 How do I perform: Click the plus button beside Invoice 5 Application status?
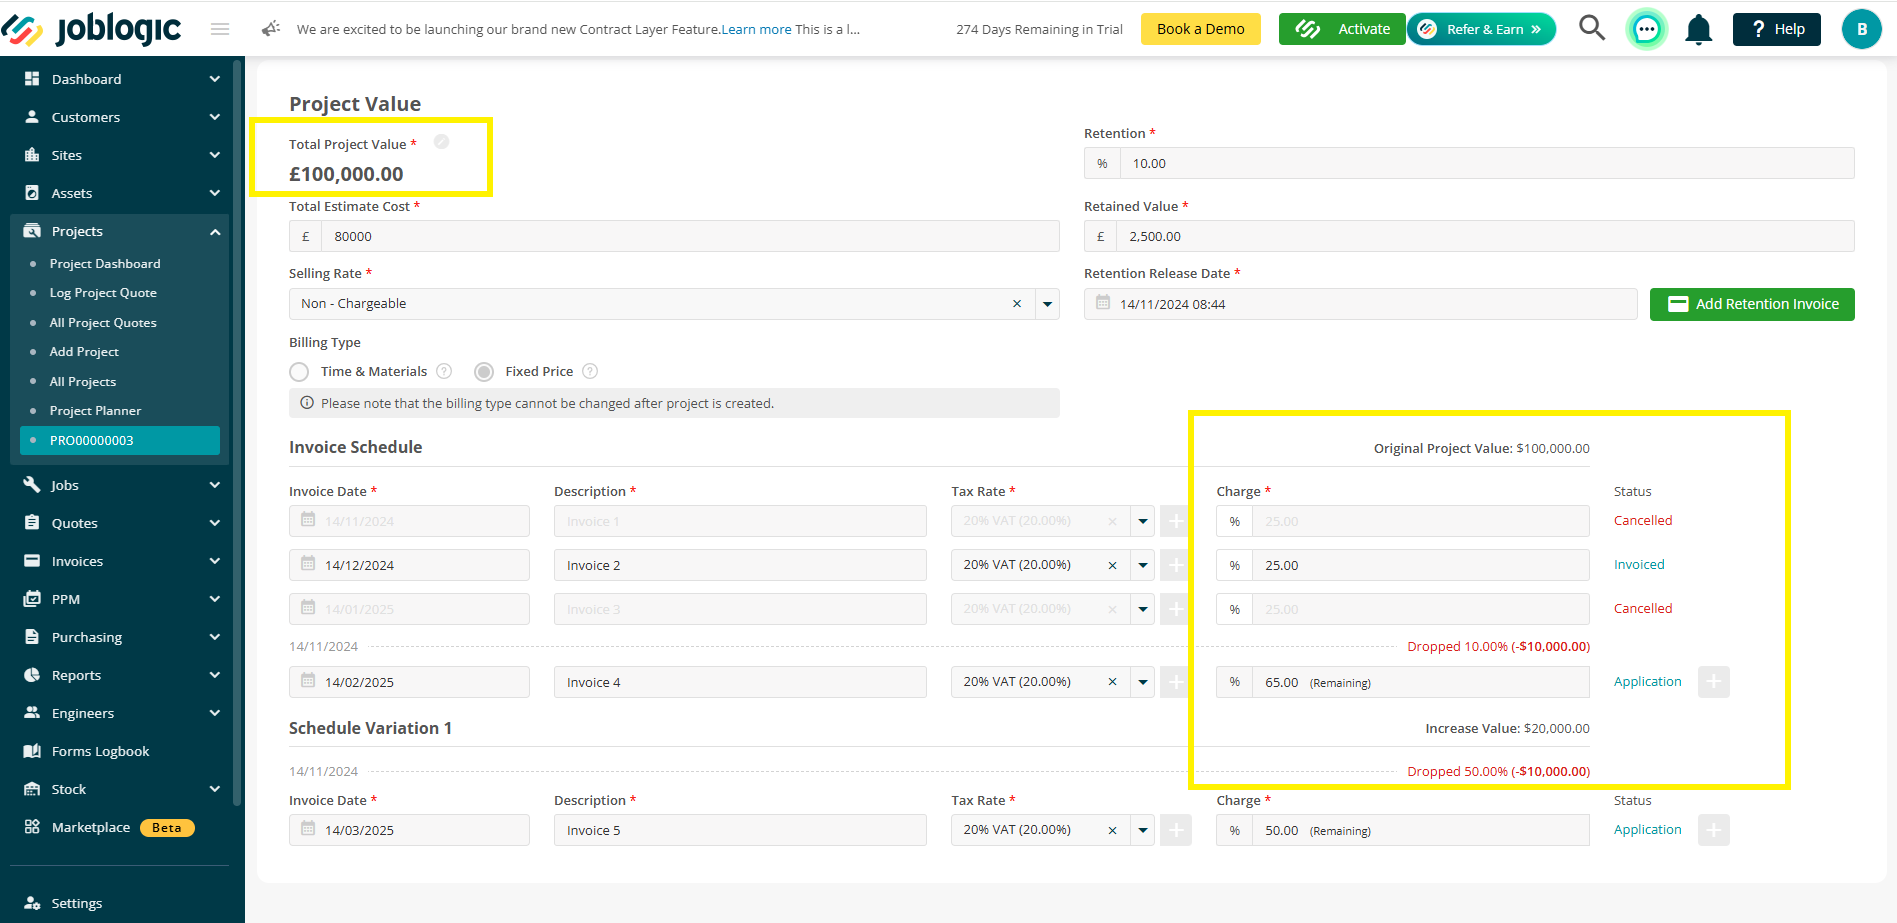pos(1714,830)
